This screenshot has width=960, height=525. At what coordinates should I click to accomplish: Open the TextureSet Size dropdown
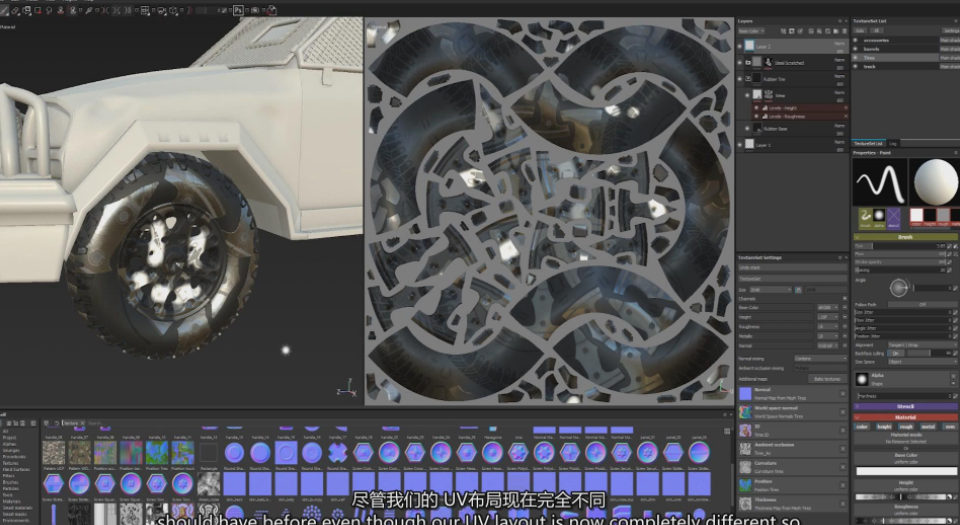(x=771, y=289)
